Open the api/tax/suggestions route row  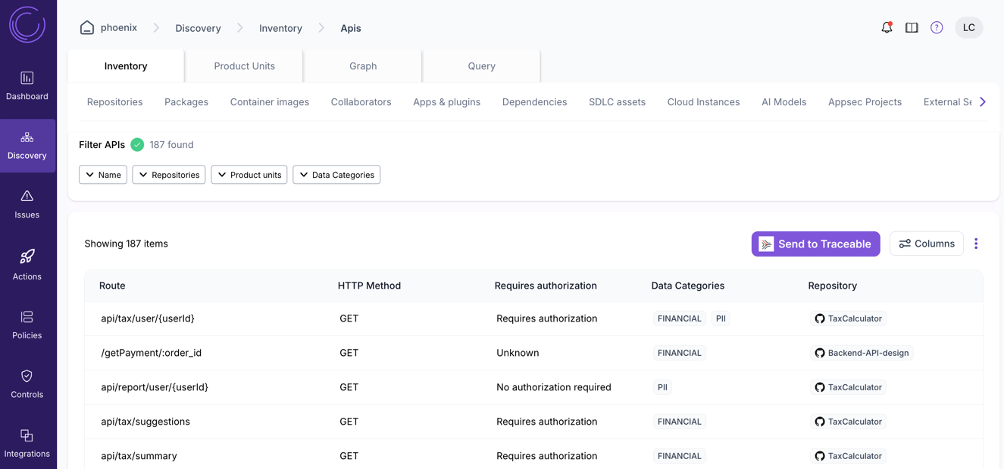coord(534,421)
